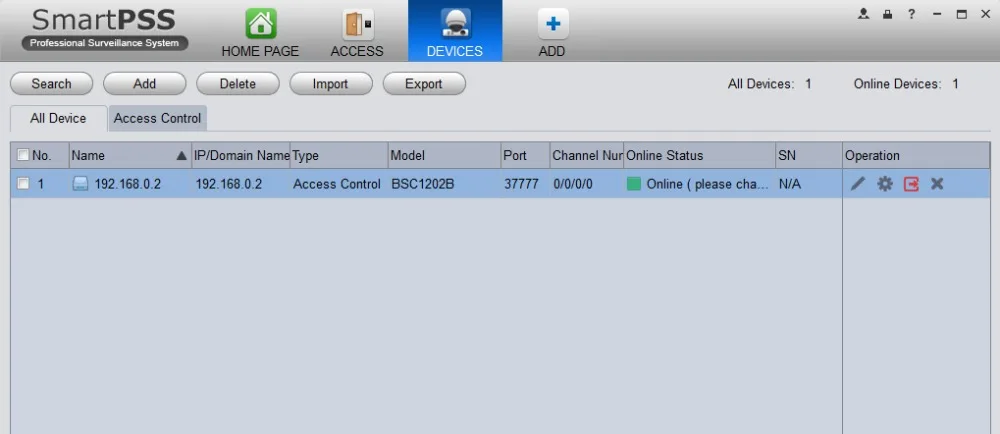The height and width of the screenshot is (434, 1000).
Task: Click the SN column header
Action: (809, 156)
